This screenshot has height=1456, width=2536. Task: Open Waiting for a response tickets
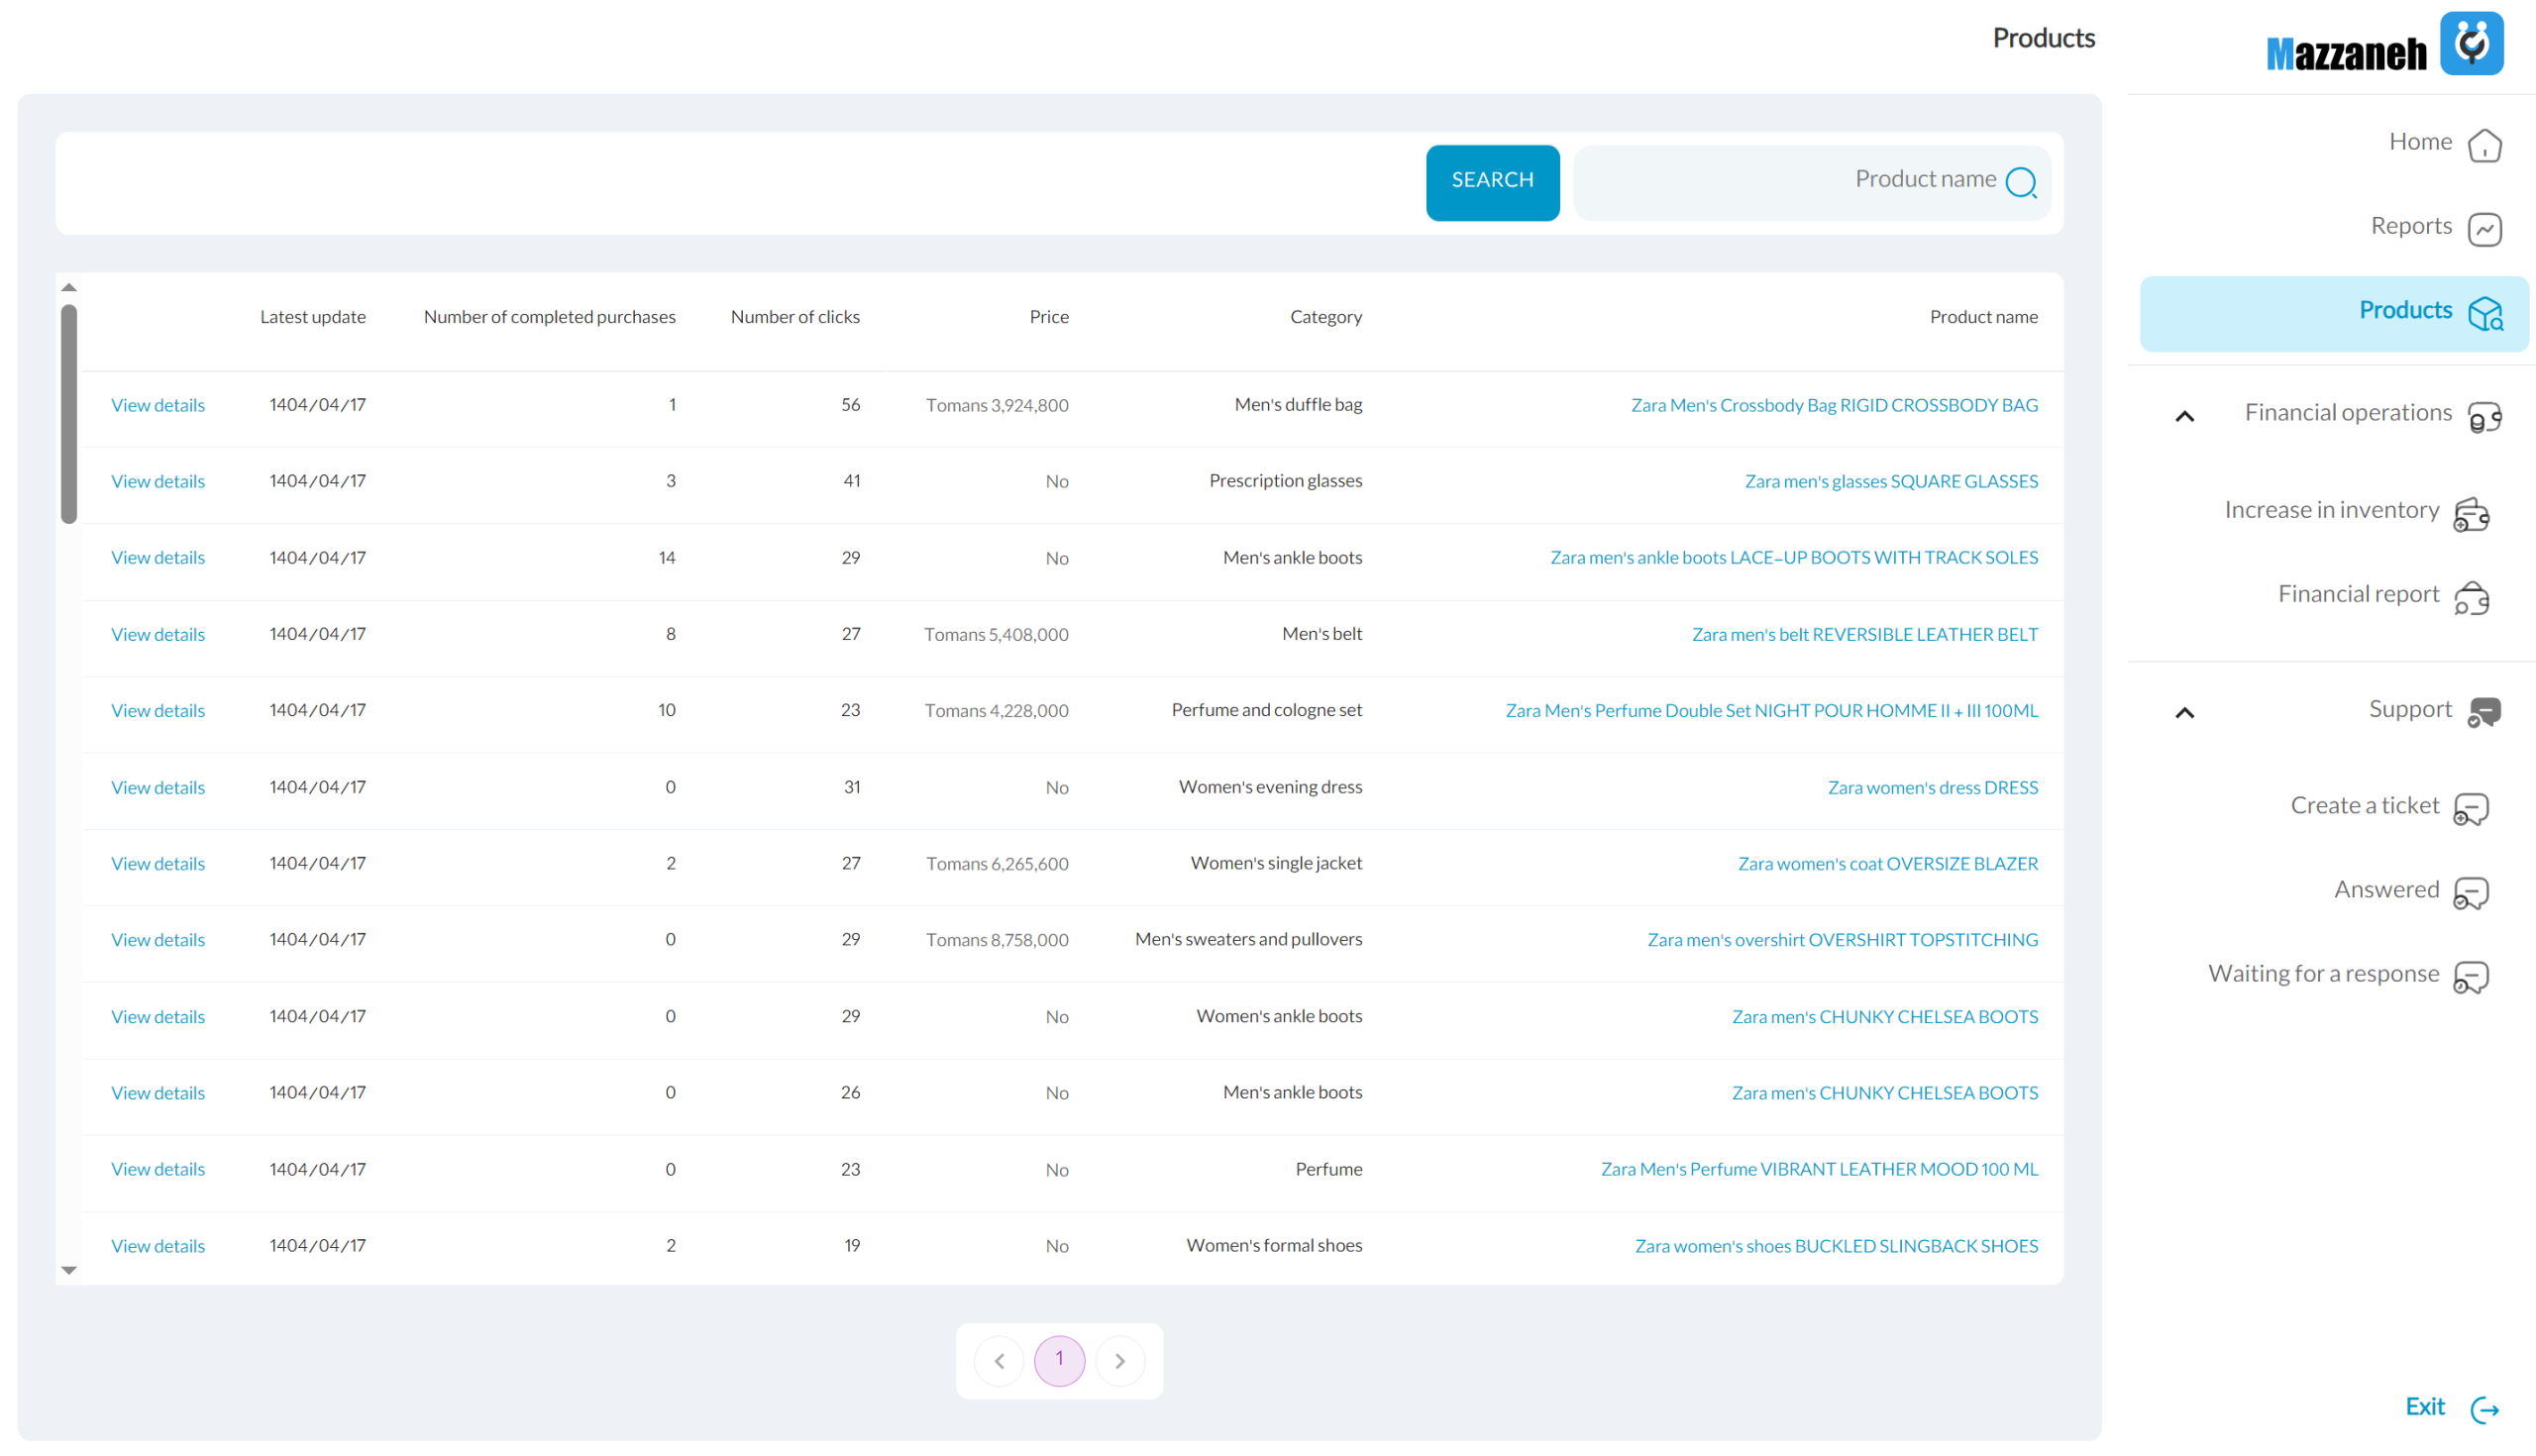pyautogui.click(x=2323, y=973)
